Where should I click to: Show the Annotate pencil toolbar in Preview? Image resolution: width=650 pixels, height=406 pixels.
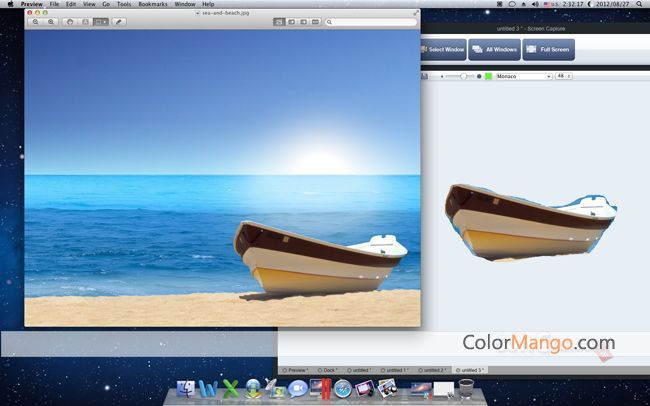(119, 22)
